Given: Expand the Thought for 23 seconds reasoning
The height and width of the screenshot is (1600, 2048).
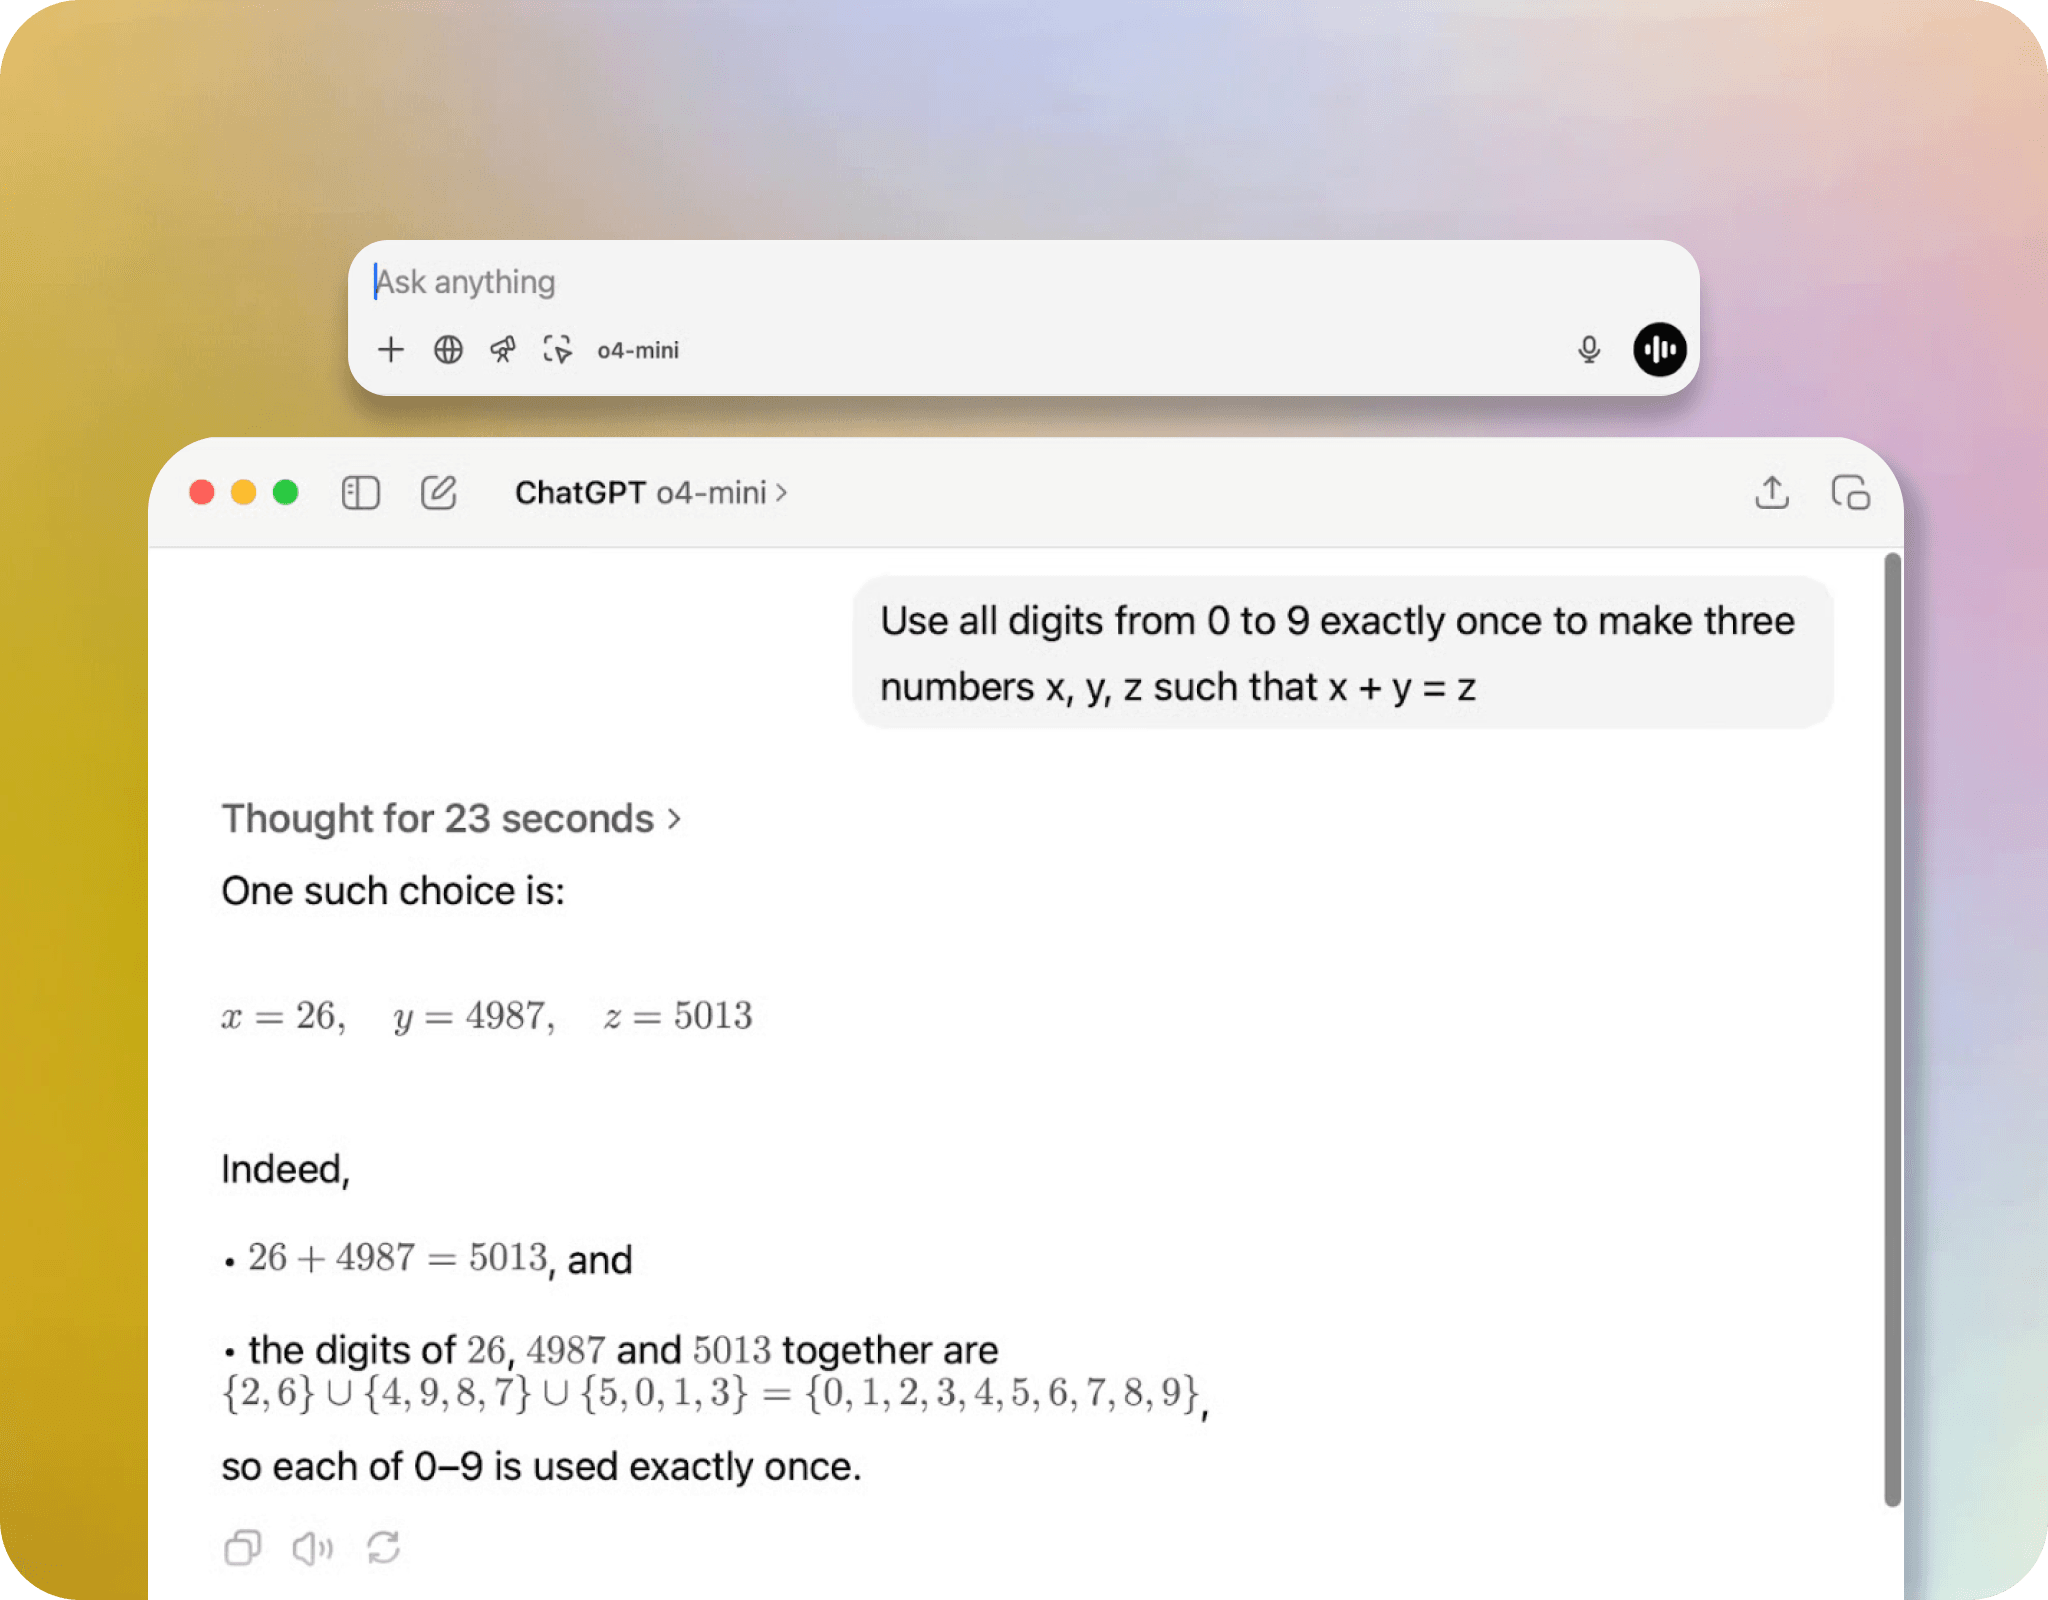Looking at the screenshot, I should tap(452, 818).
